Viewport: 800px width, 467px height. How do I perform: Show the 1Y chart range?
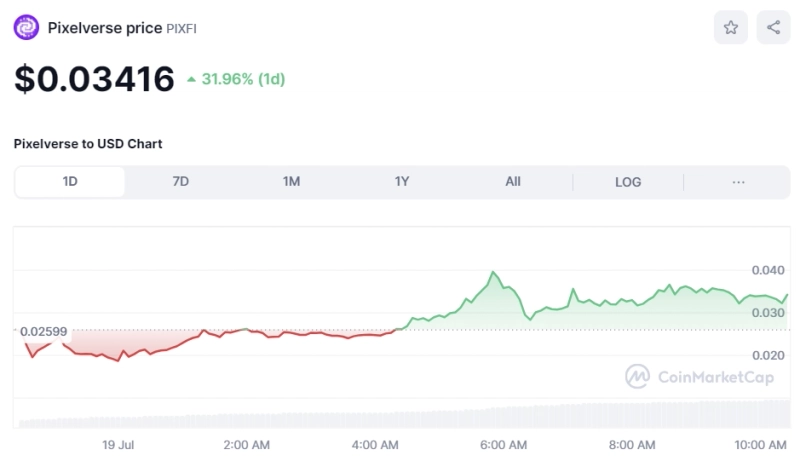tap(402, 182)
